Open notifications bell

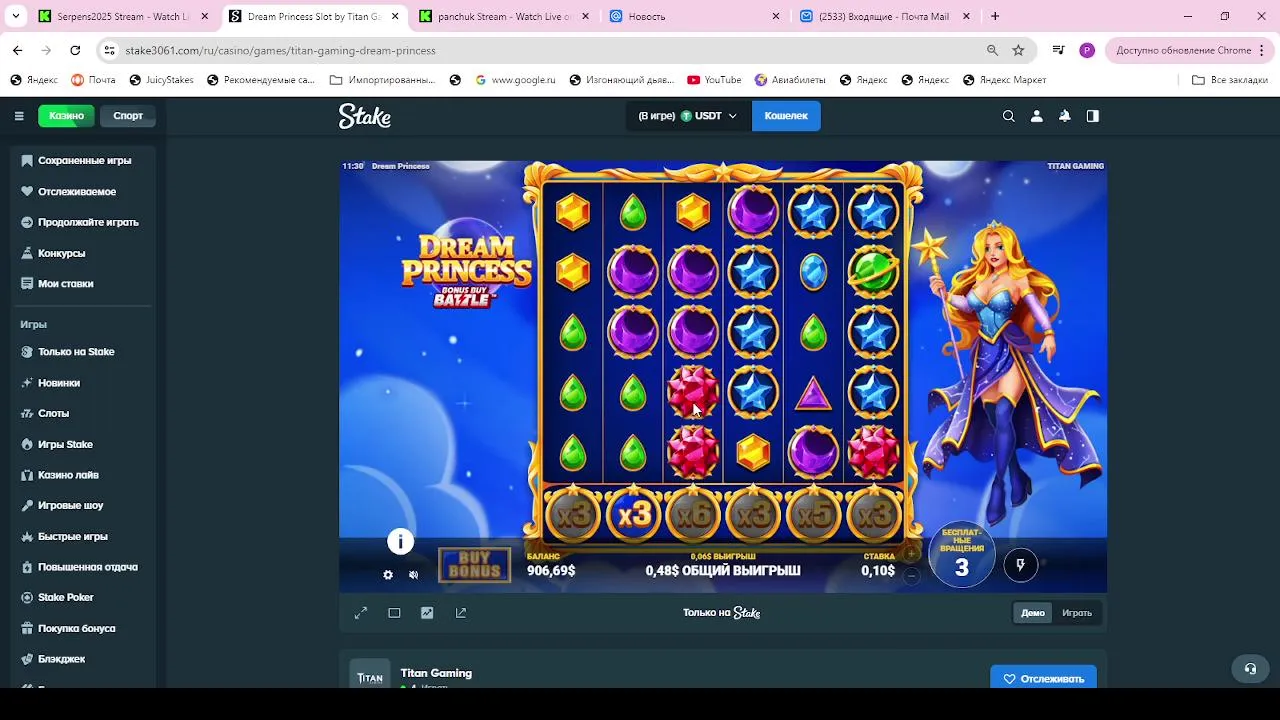(1065, 116)
